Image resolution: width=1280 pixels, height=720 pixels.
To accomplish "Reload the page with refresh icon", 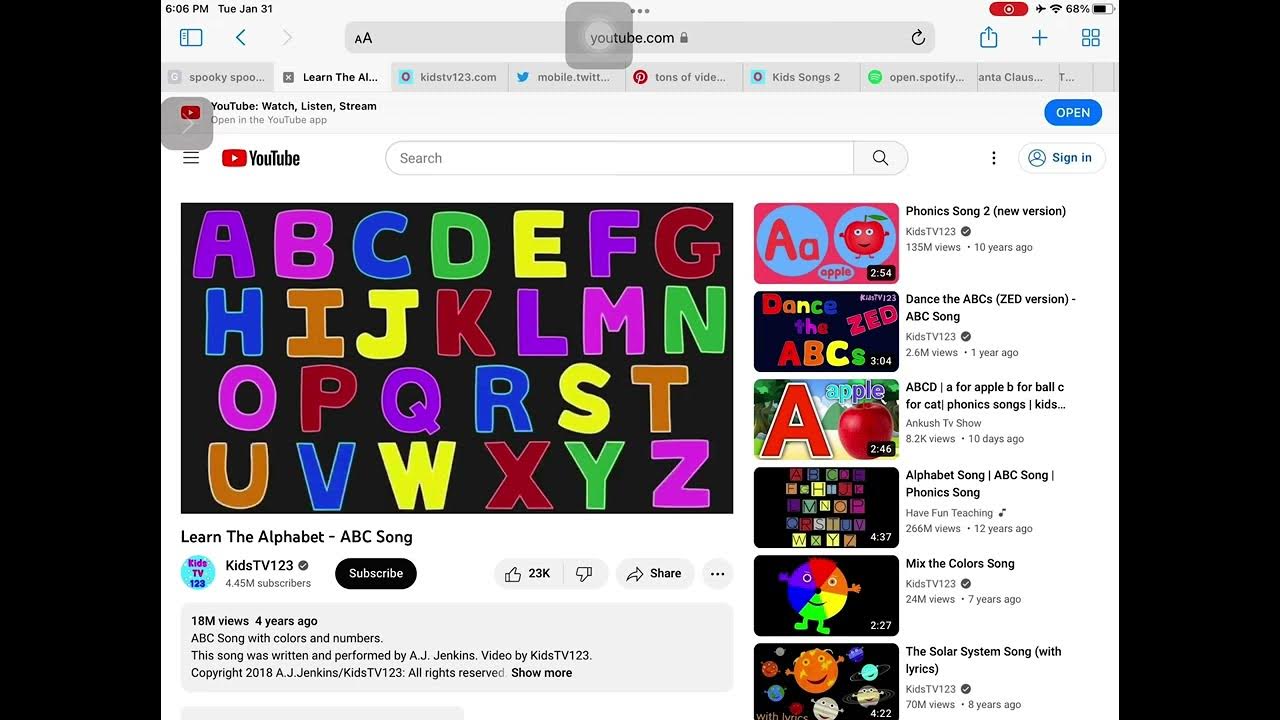I will [917, 38].
